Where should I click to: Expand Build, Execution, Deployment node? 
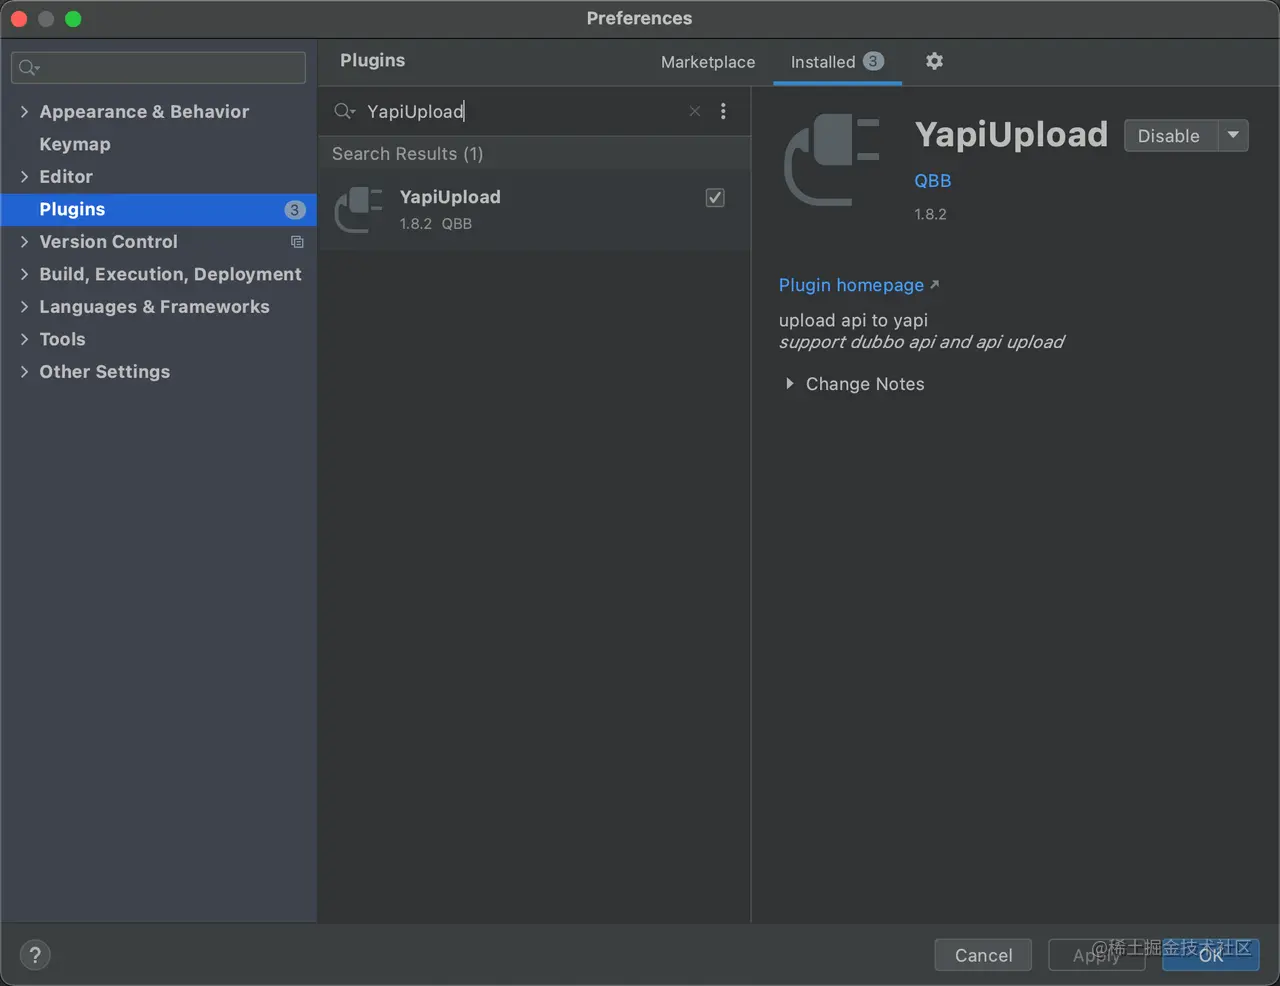pyautogui.click(x=24, y=274)
